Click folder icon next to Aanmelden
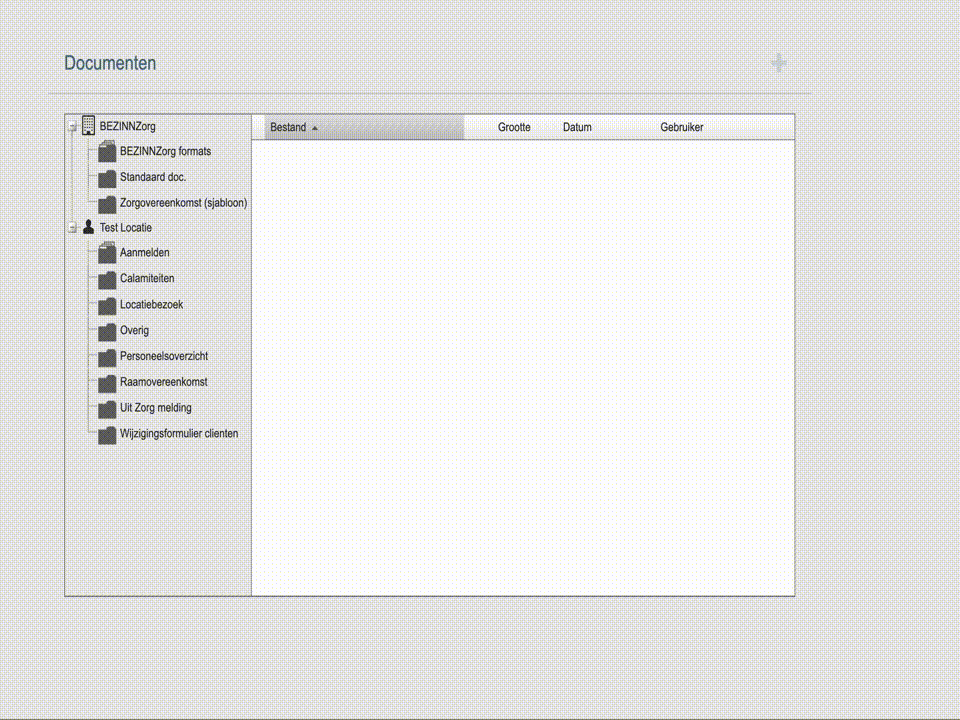 tap(107, 253)
